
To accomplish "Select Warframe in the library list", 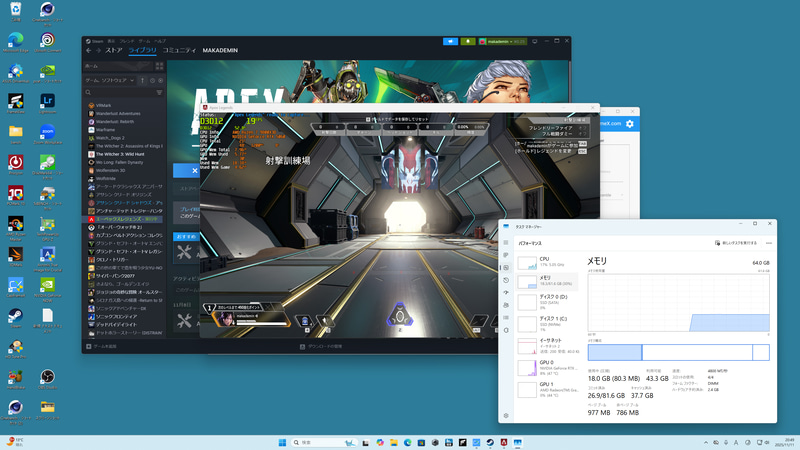I will [x=105, y=130].
